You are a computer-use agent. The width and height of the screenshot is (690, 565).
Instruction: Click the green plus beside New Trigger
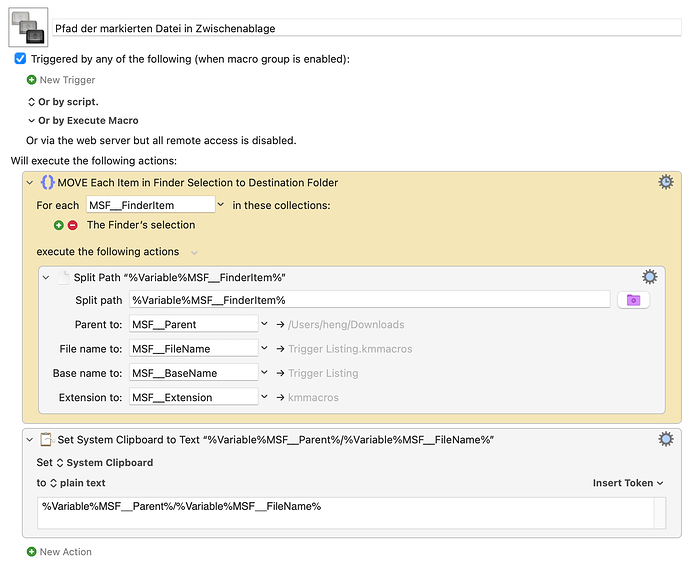coord(31,80)
